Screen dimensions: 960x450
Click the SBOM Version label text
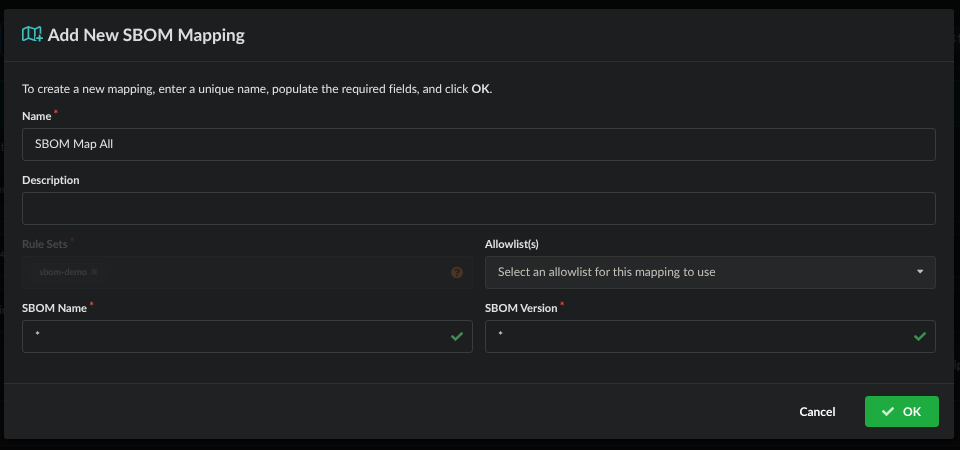521,308
